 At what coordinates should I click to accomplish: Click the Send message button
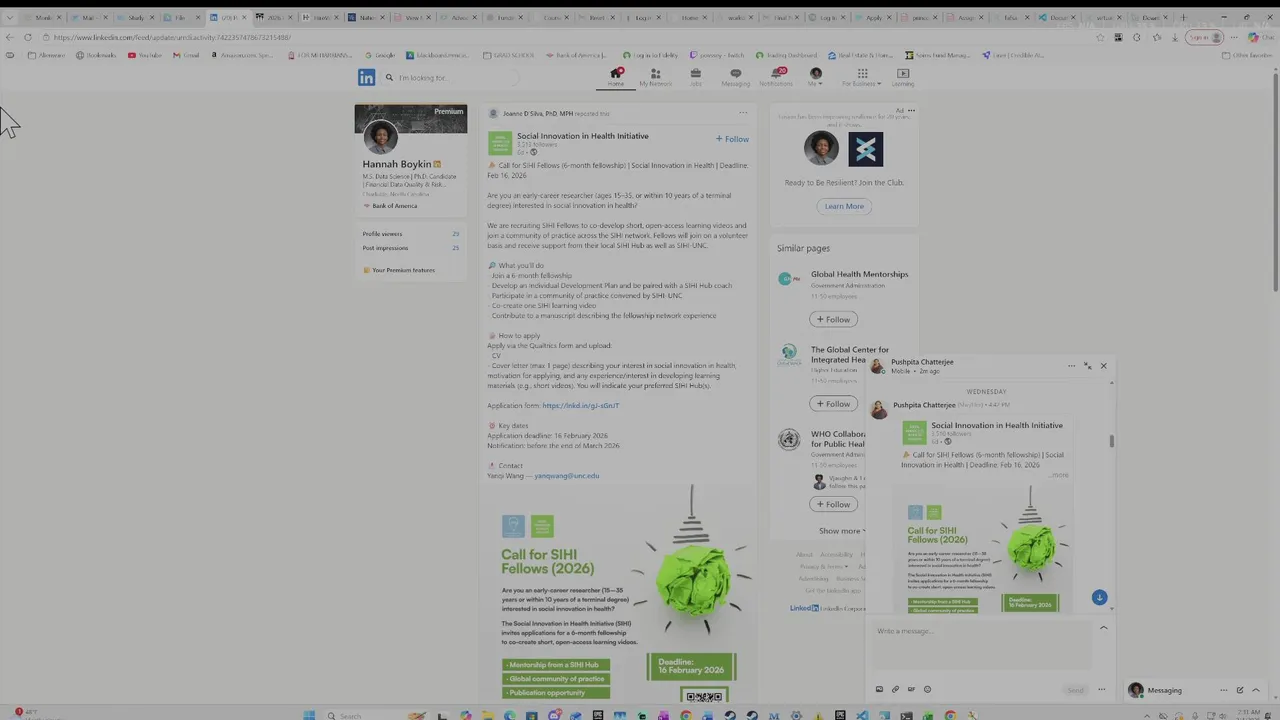1075,690
